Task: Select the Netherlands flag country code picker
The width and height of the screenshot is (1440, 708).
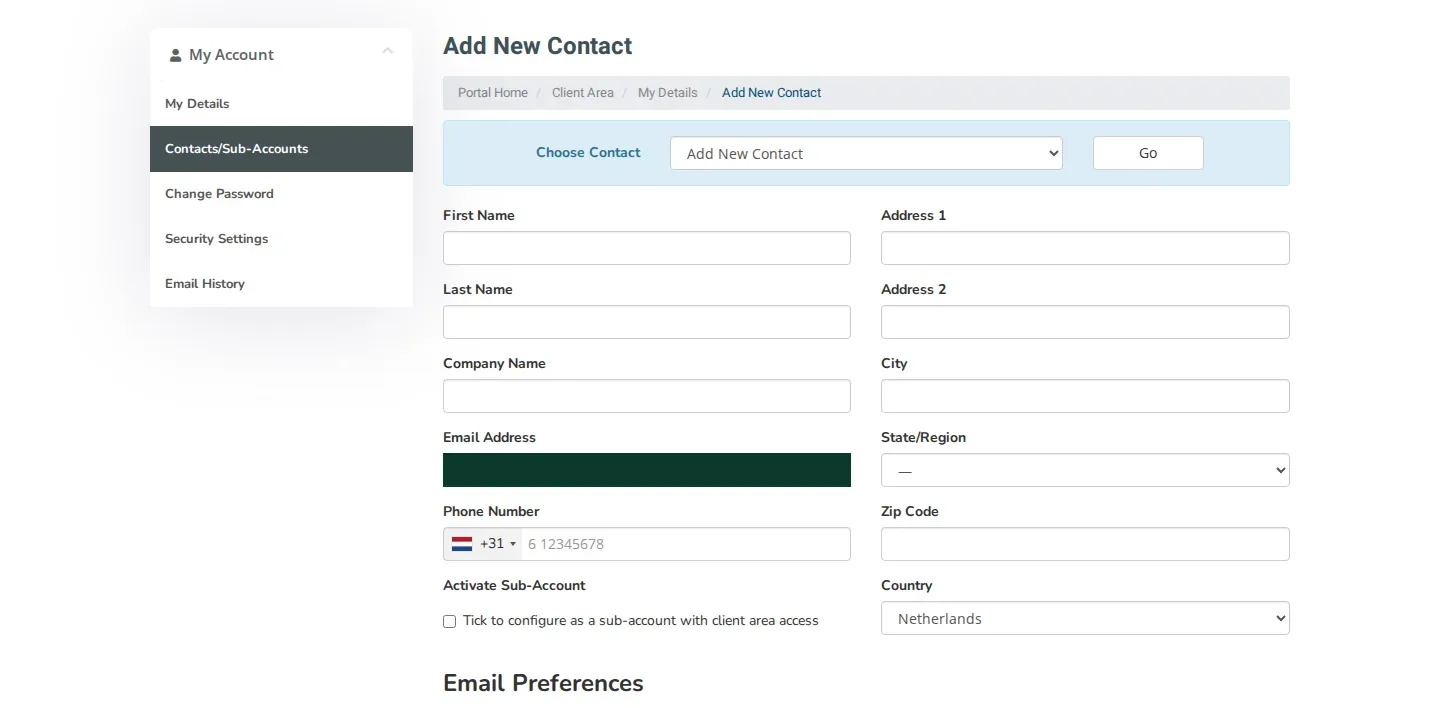Action: [483, 544]
